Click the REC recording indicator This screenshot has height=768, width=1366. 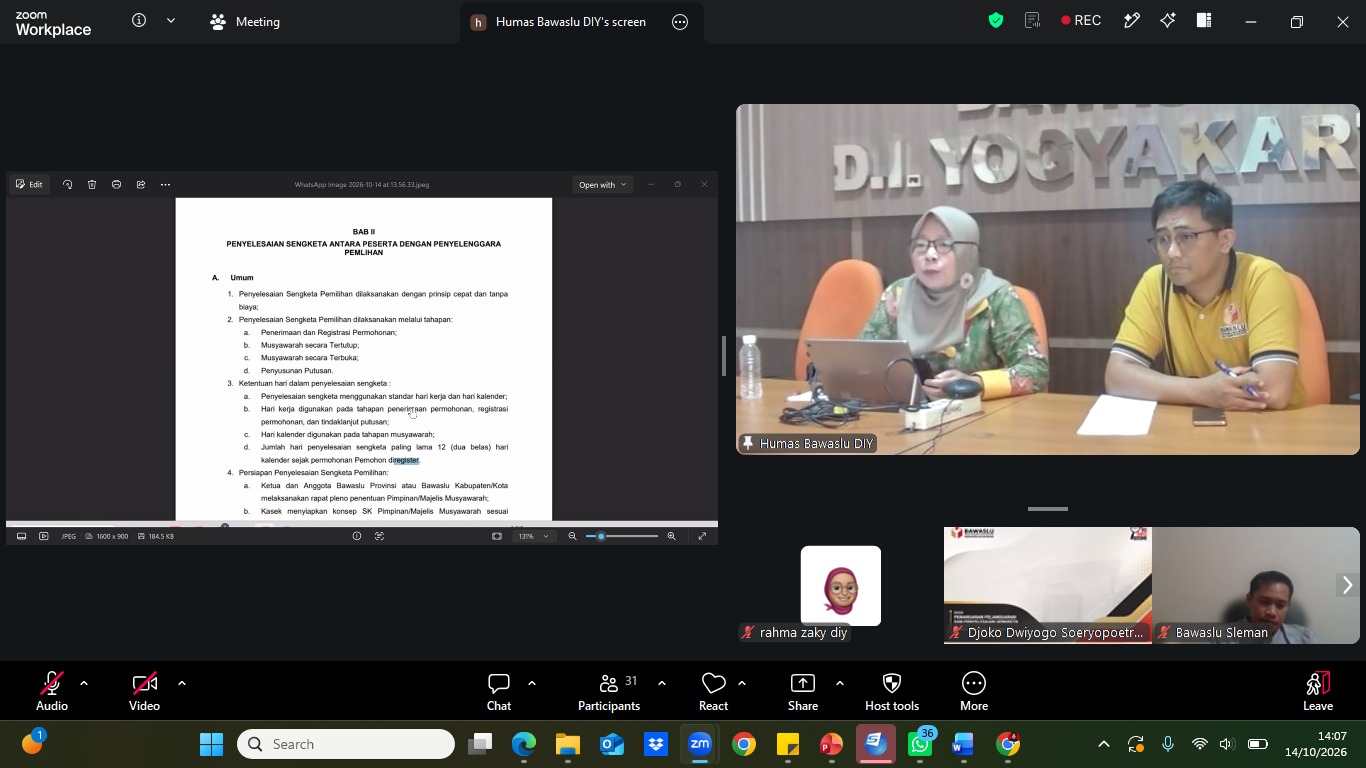[1081, 20]
